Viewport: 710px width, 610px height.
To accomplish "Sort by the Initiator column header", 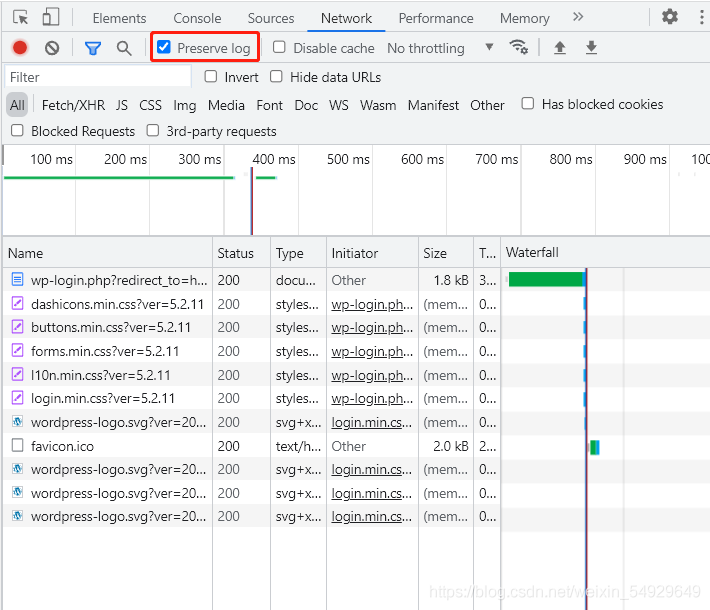I will click(x=372, y=253).
